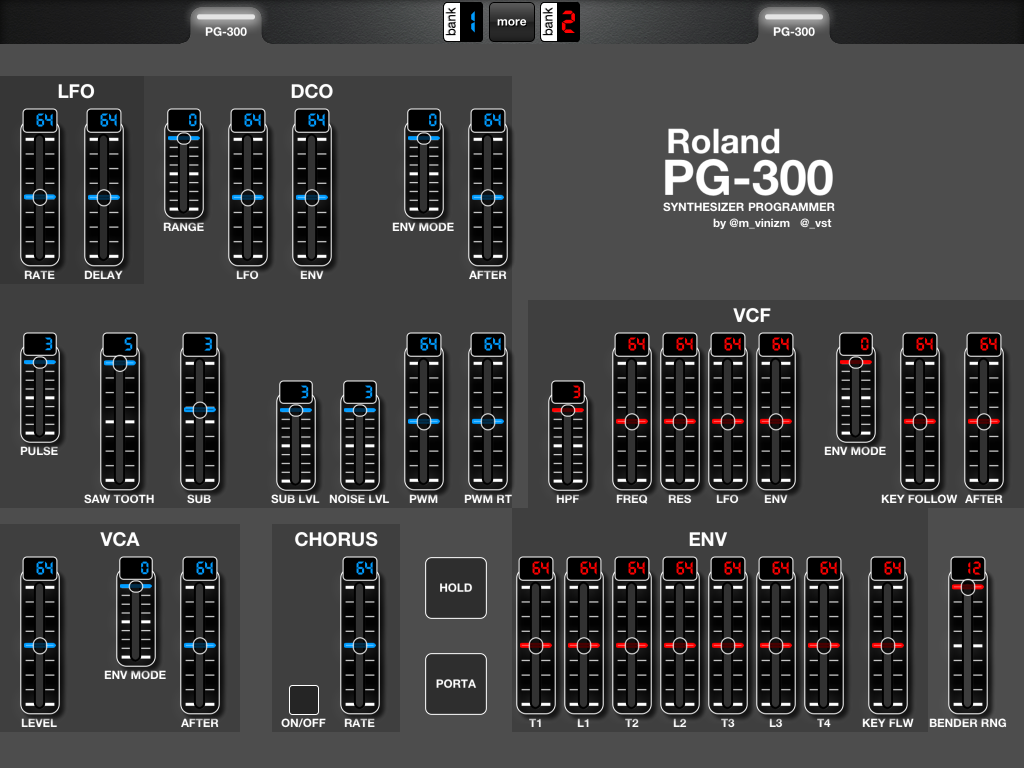1024x768 pixels.
Task: Click the CHORUS section heading
Action: [x=336, y=539]
